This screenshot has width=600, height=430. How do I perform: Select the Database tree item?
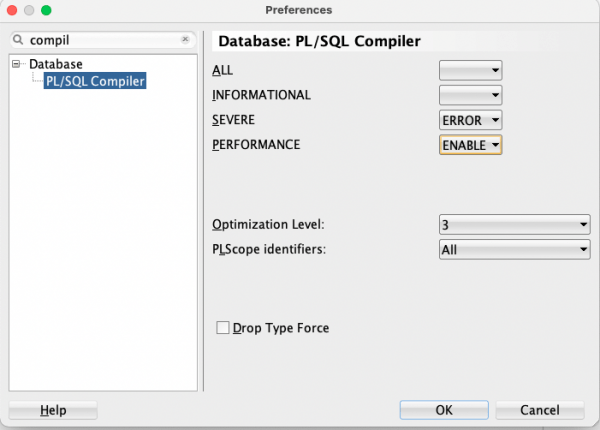[x=56, y=64]
